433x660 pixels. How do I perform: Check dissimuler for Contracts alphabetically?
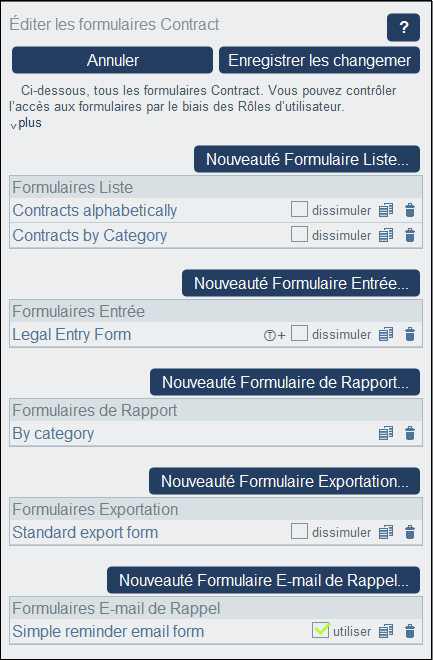[299, 209]
